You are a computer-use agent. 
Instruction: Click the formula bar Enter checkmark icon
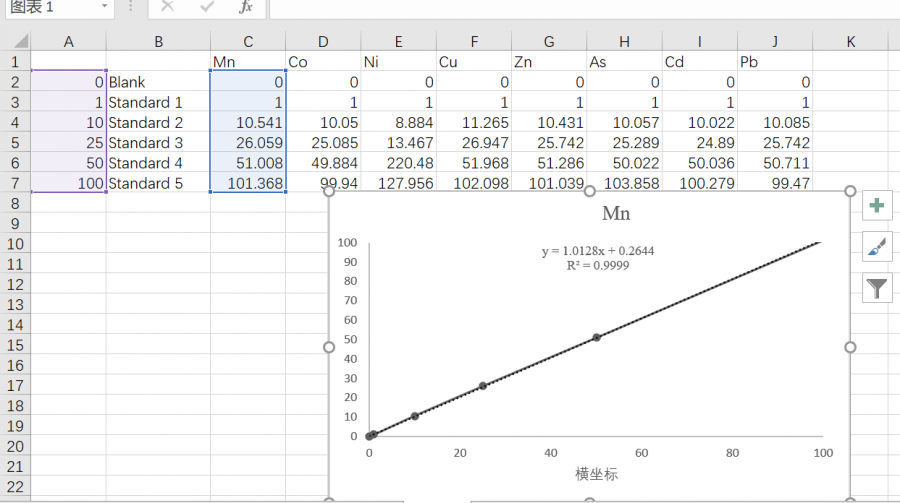tap(207, 7)
